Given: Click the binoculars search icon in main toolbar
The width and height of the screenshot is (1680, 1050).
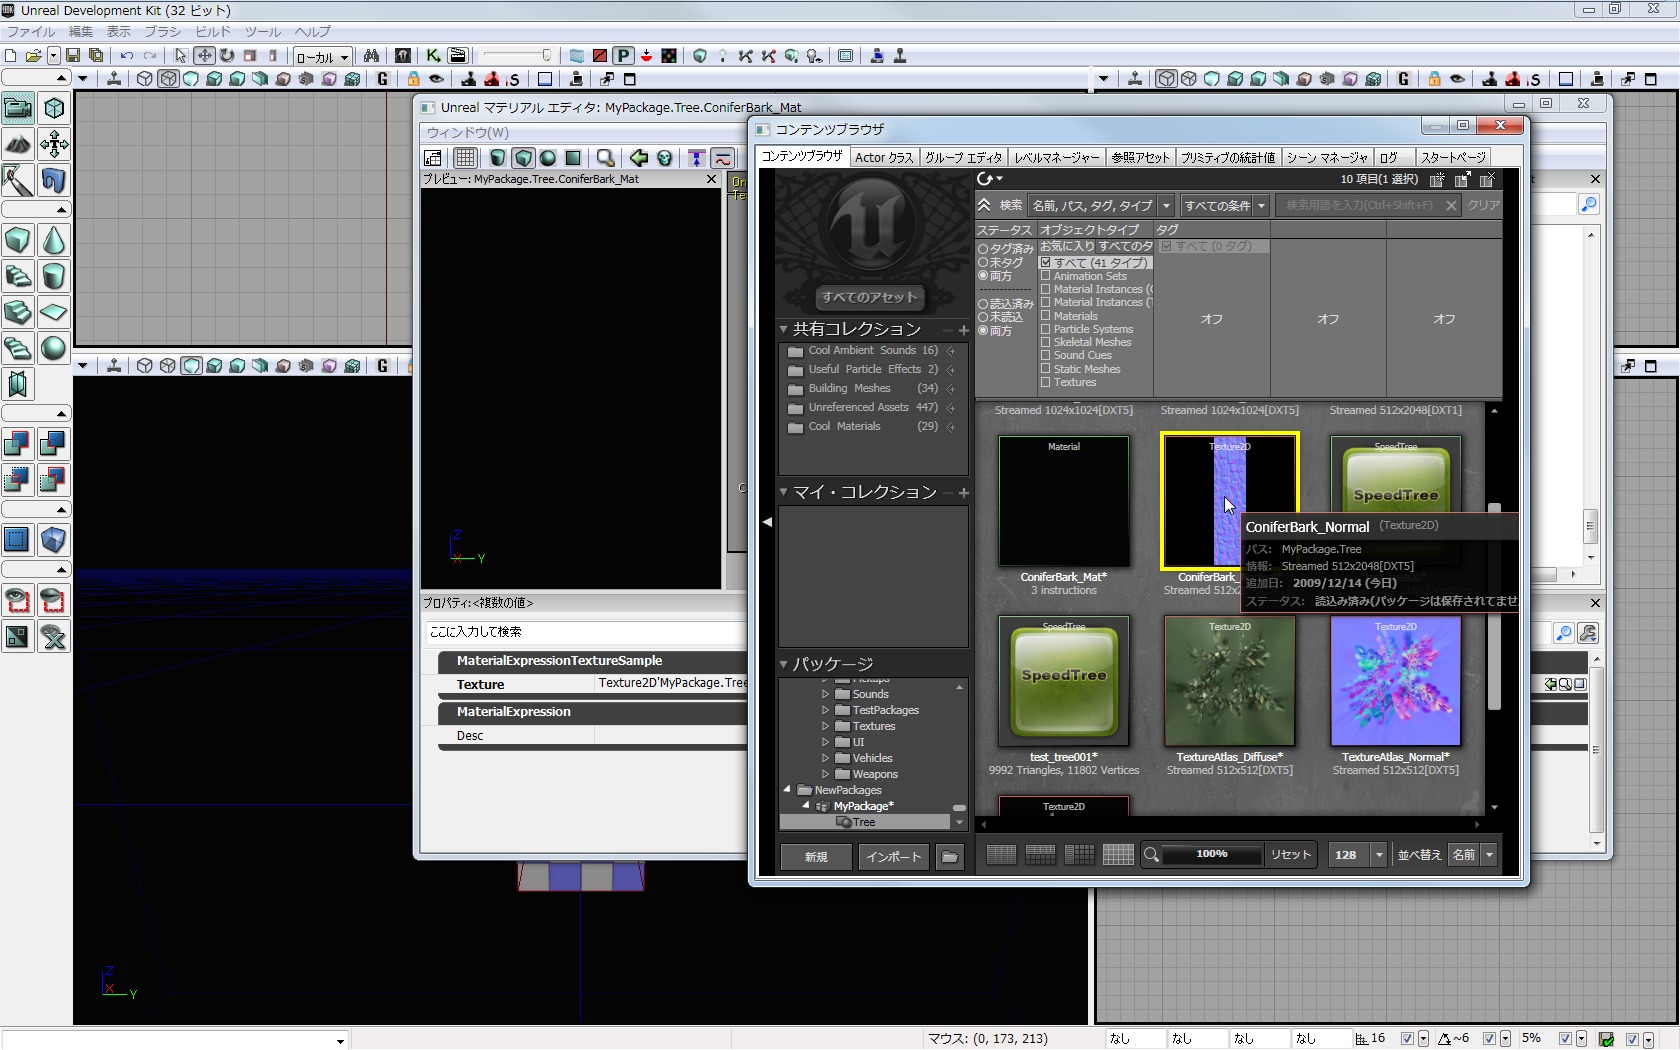Looking at the screenshot, I should [371, 56].
